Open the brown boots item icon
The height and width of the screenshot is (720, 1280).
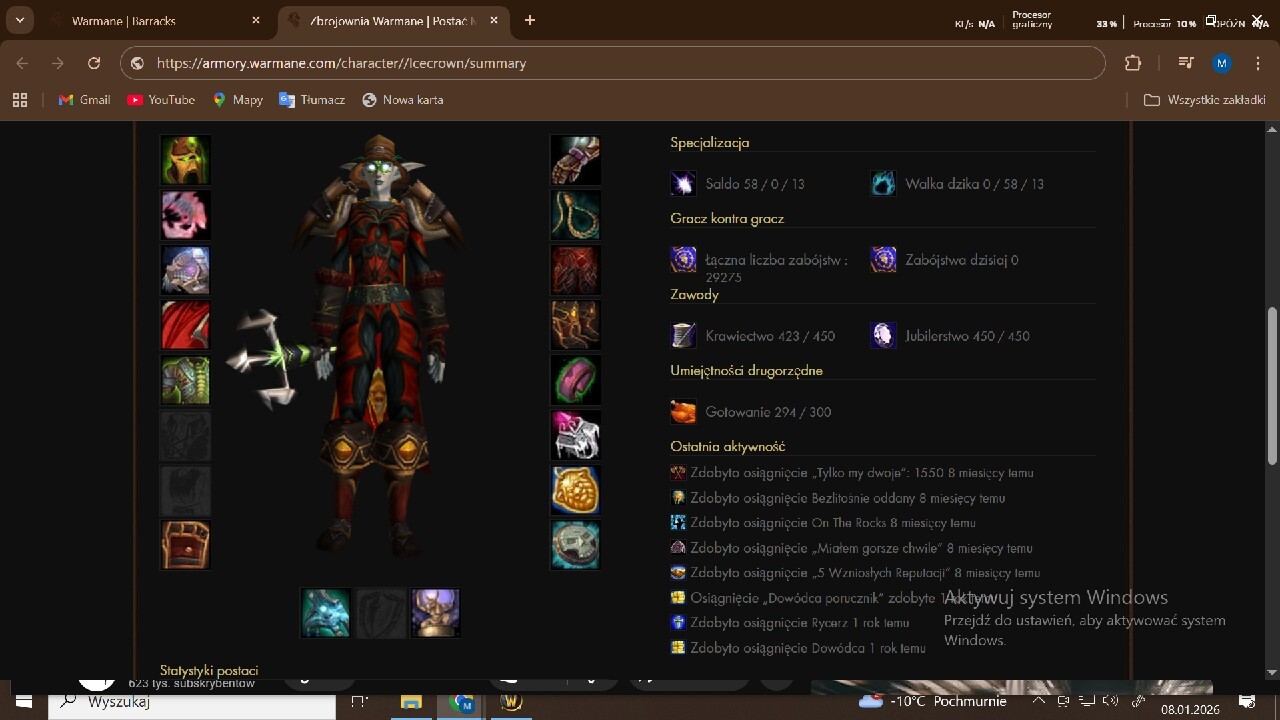(576, 325)
